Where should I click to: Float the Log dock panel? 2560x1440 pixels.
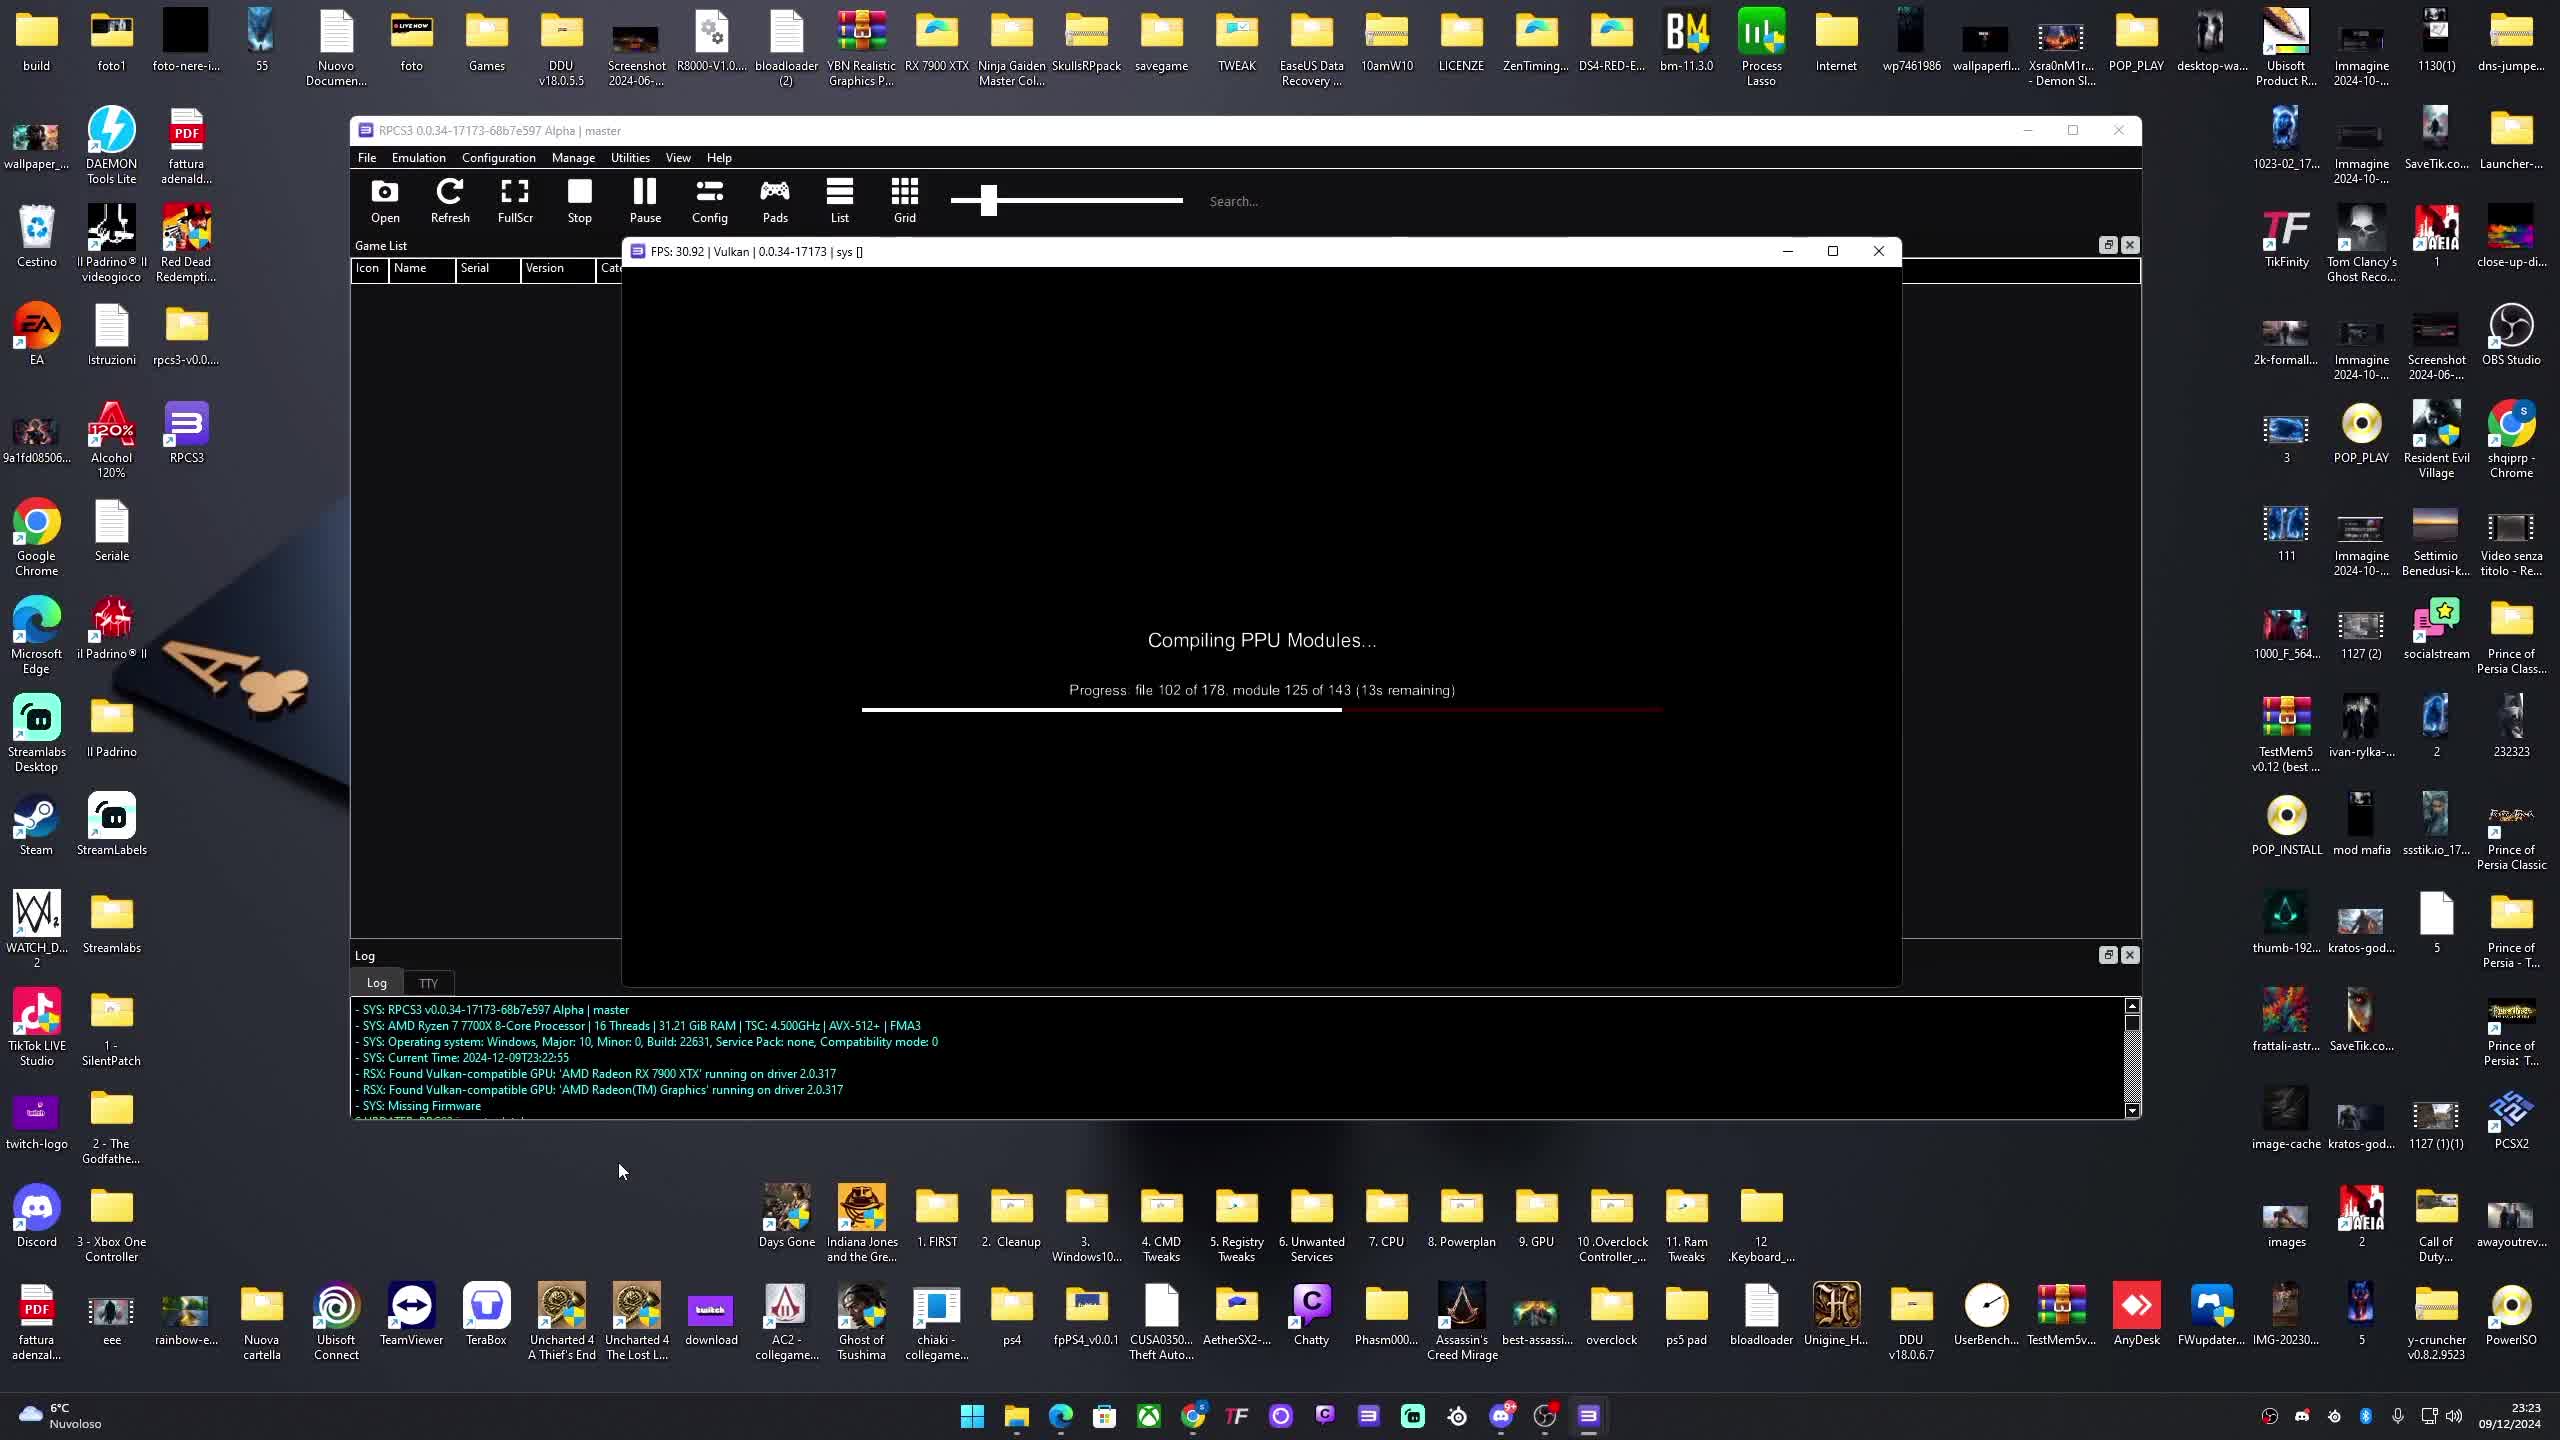click(2108, 955)
